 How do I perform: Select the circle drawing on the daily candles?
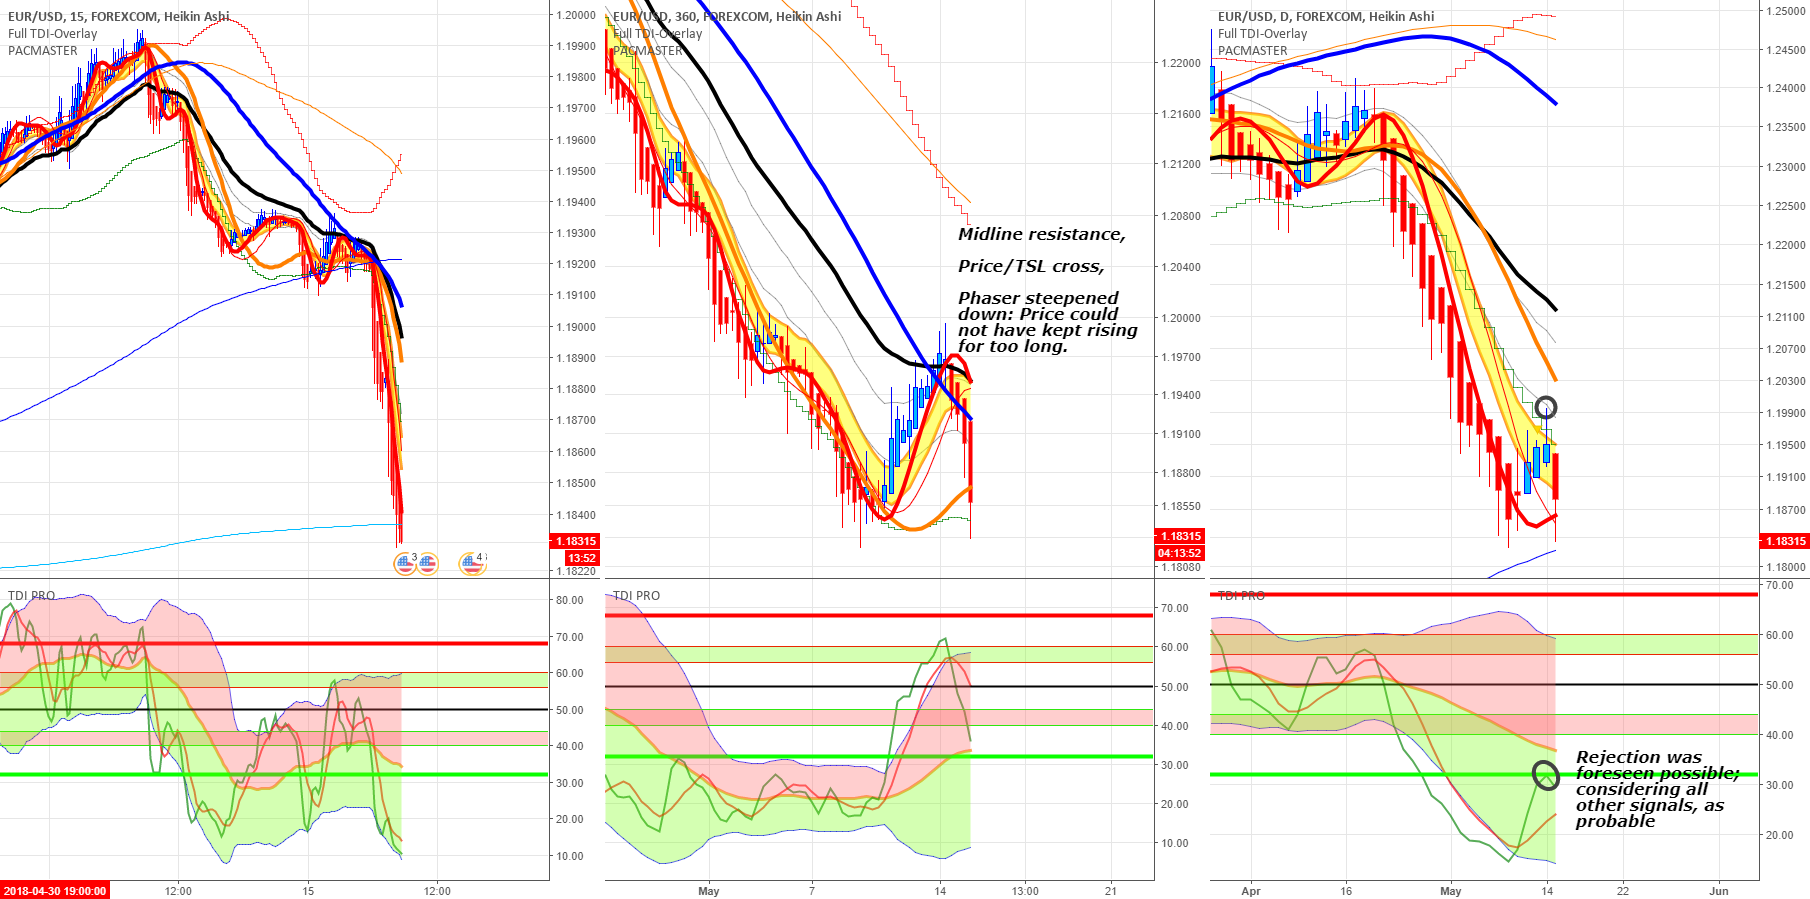pos(1546,407)
